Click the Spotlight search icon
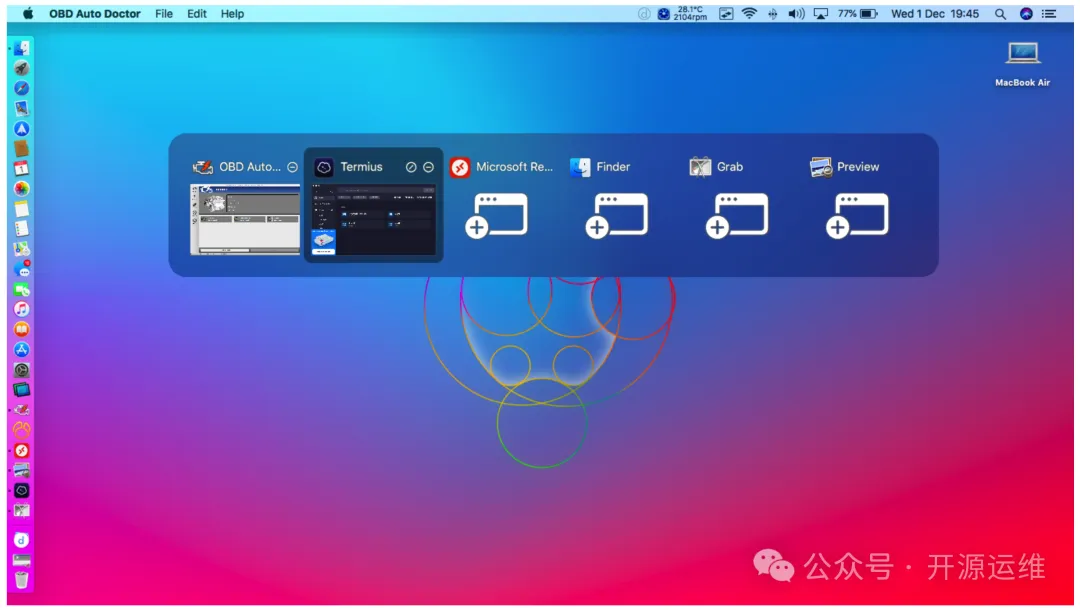The image size is (1080, 610). (x=1000, y=14)
